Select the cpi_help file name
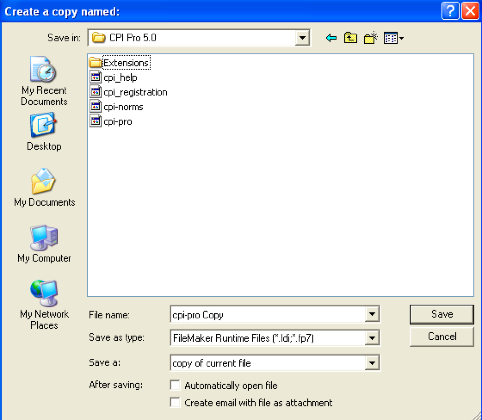This screenshot has height=420, width=482. [x=120, y=78]
